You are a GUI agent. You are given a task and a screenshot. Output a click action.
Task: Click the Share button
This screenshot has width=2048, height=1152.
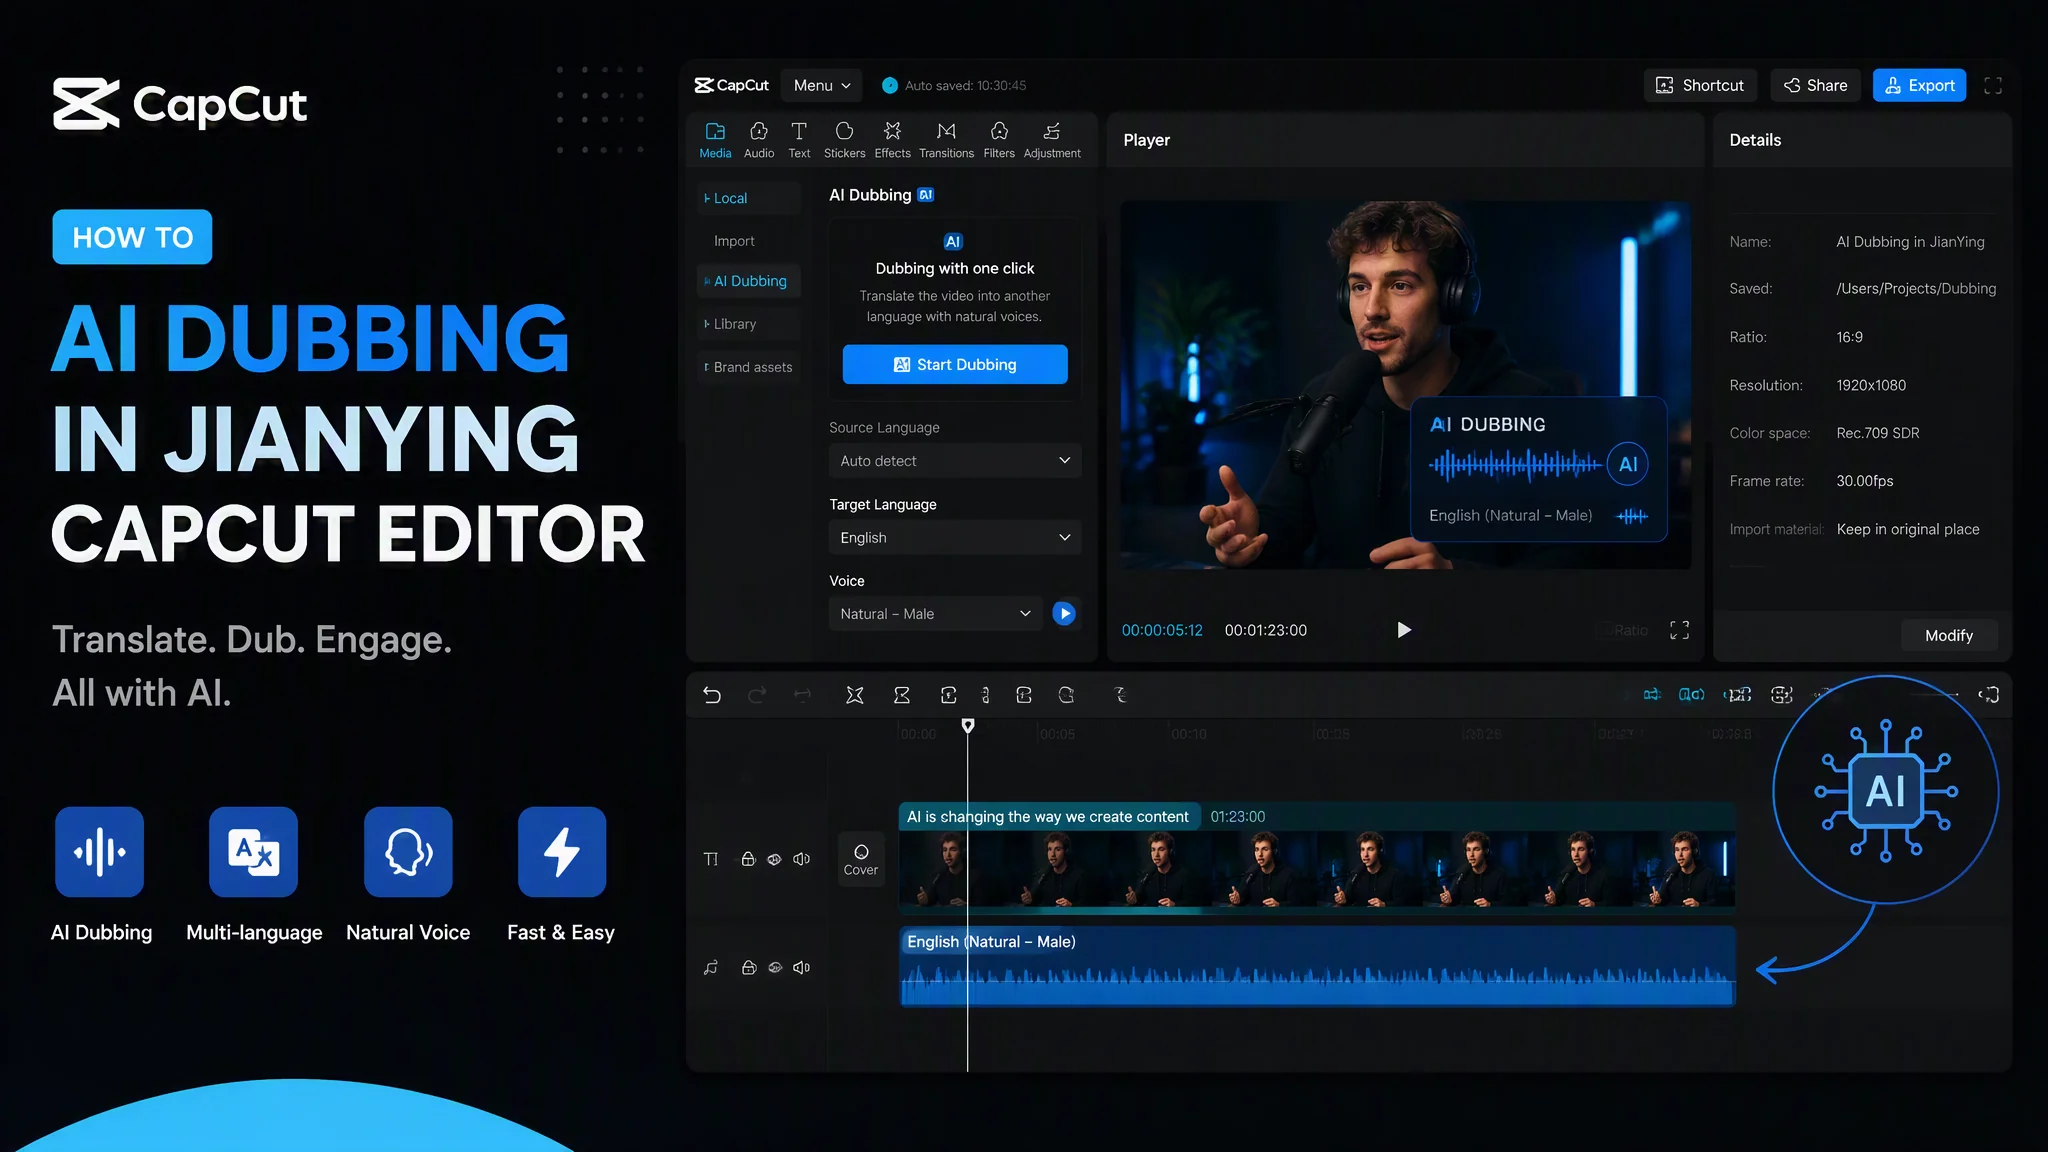point(1816,86)
